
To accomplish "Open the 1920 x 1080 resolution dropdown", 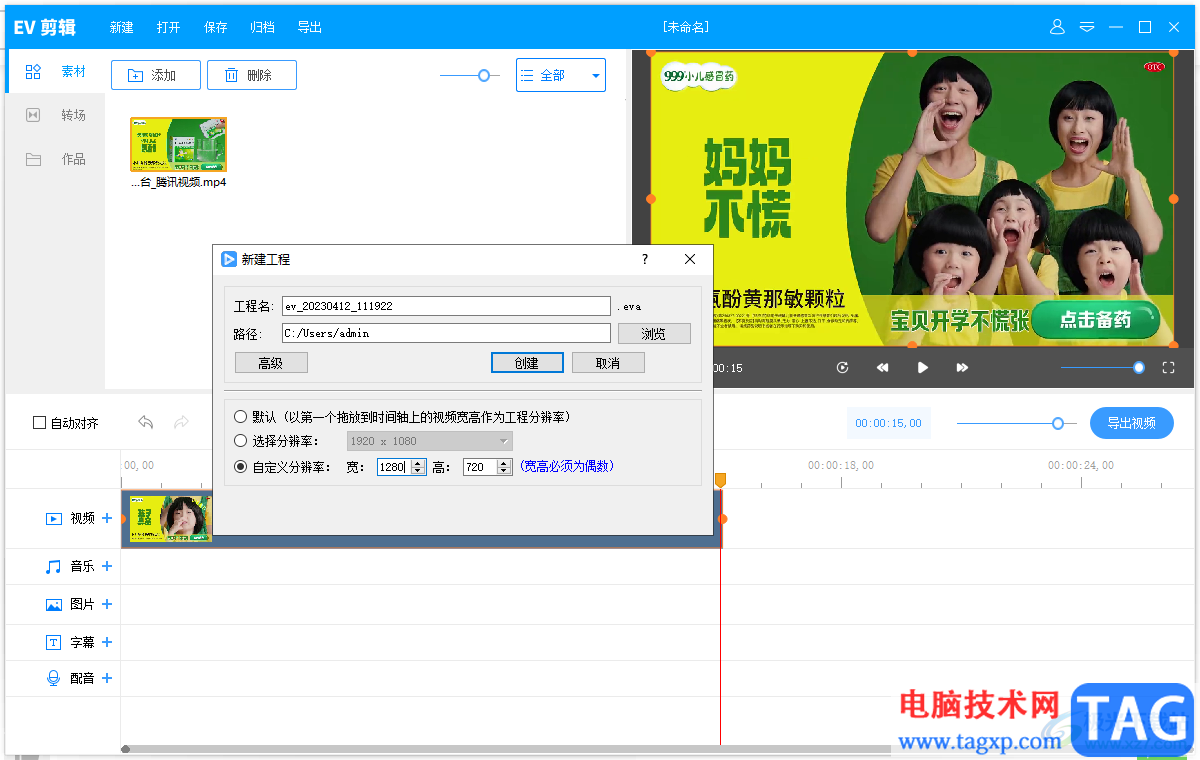I will click(430, 441).
